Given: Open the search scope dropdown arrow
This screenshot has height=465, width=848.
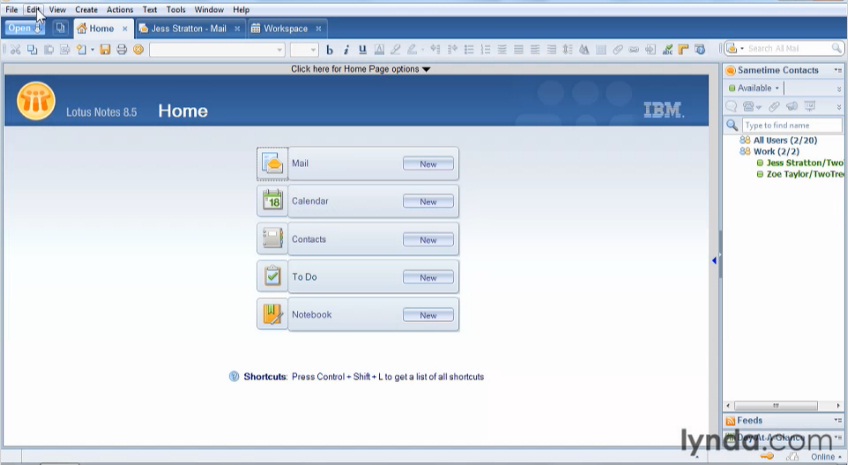Looking at the screenshot, I should [742, 49].
